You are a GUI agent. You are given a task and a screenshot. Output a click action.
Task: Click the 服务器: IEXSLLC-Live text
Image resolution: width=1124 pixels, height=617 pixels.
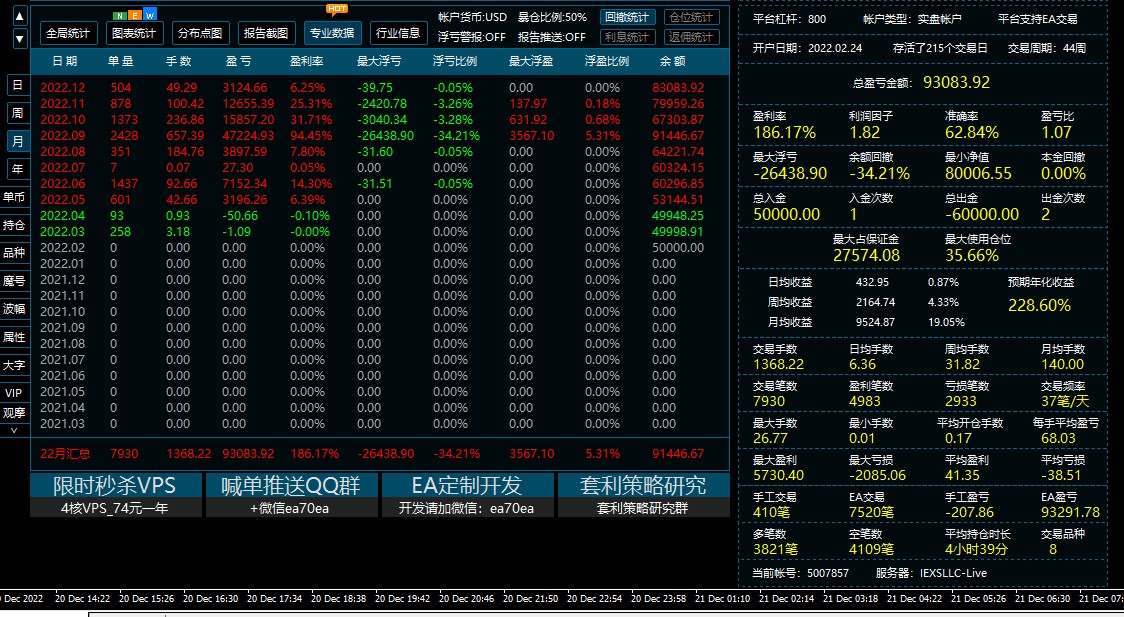[931, 573]
